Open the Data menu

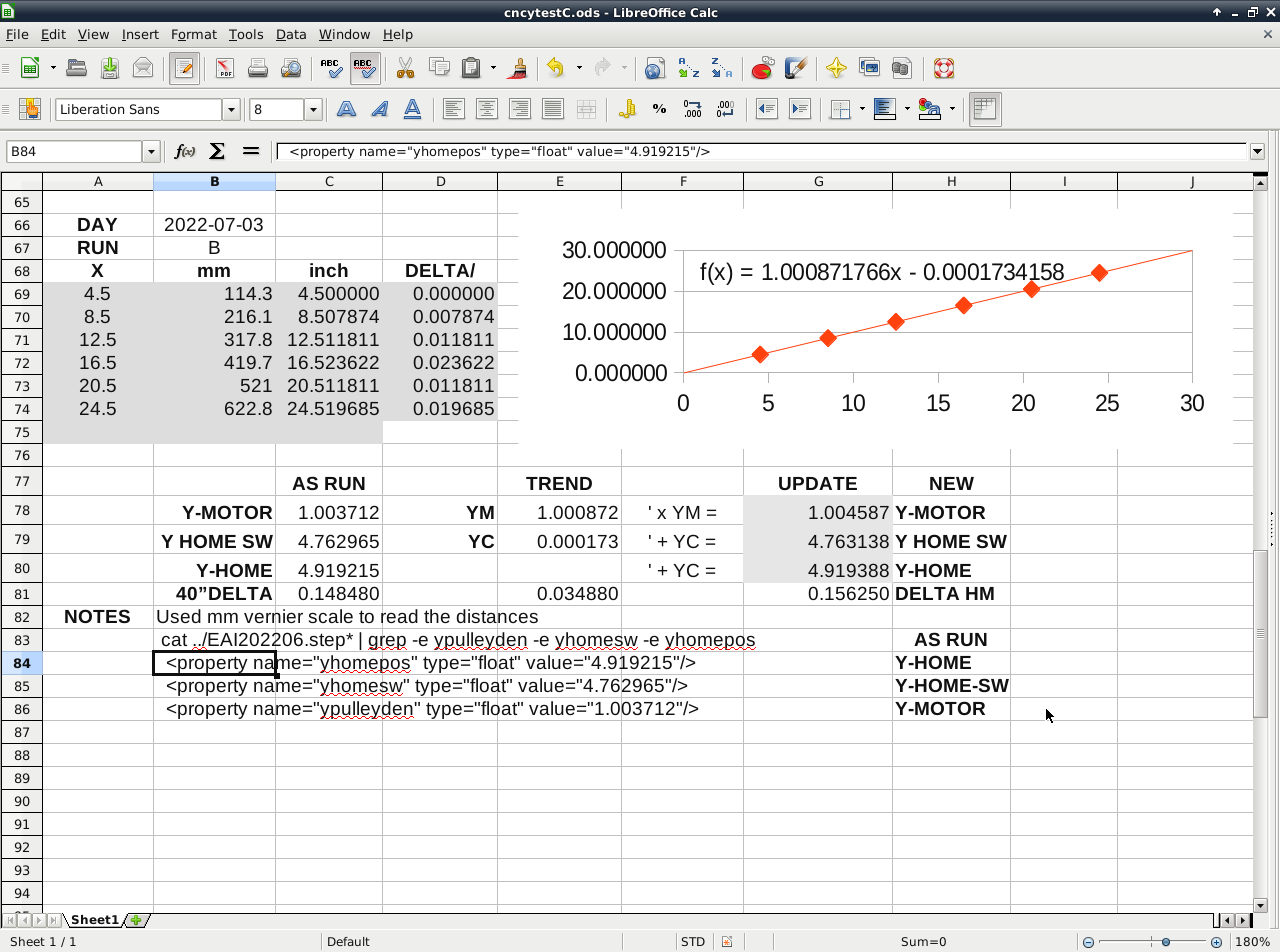click(291, 34)
